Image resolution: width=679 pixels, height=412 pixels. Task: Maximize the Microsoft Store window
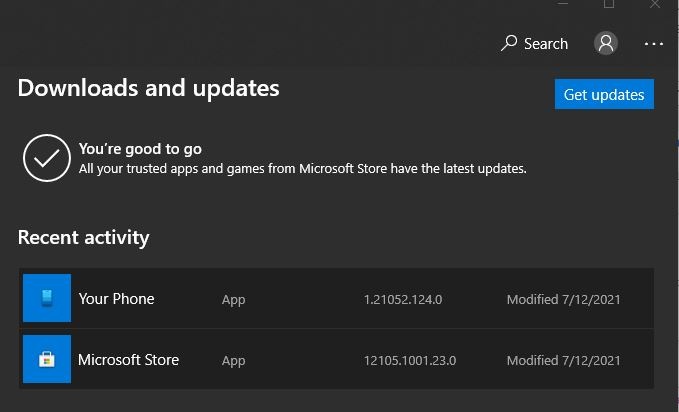click(609, 4)
